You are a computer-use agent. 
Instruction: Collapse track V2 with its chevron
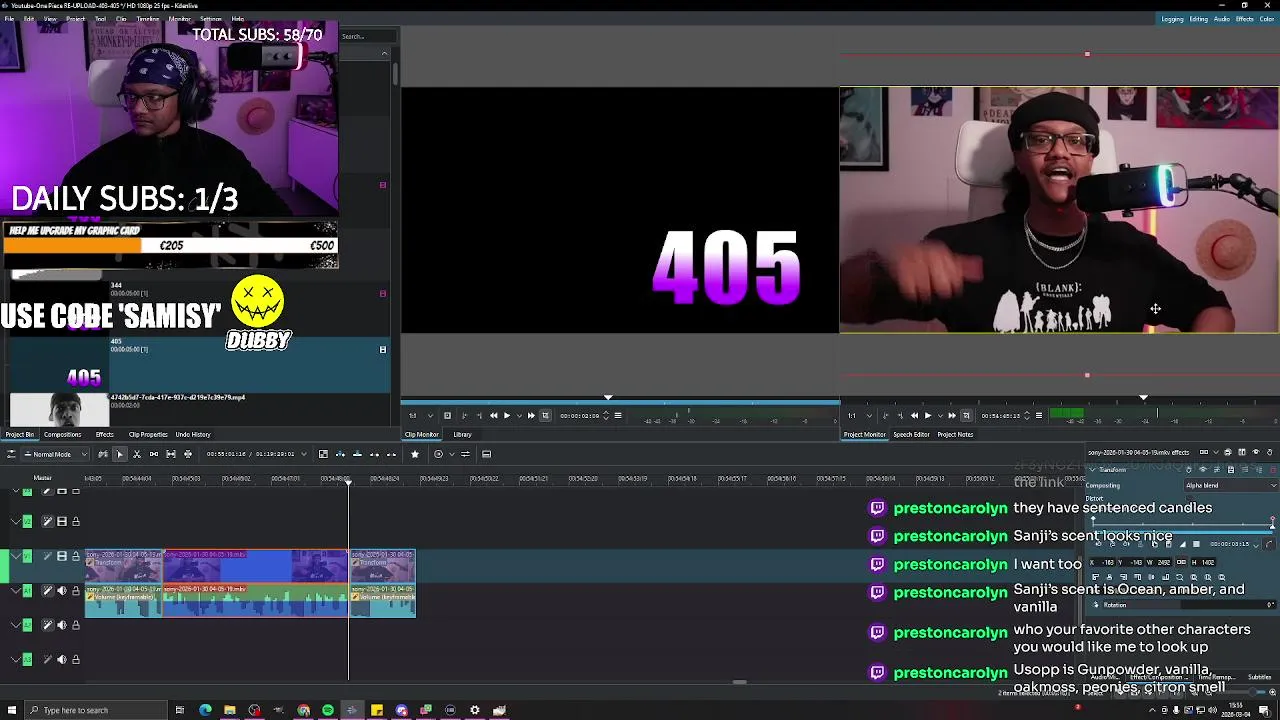pos(16,521)
